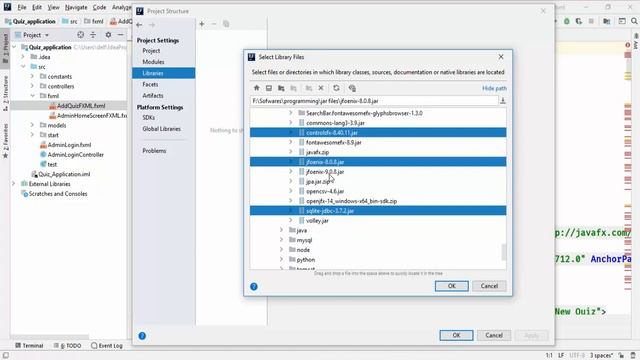Expand the constants package in Project tree
The height and width of the screenshot is (360, 640).
tap(33, 76)
